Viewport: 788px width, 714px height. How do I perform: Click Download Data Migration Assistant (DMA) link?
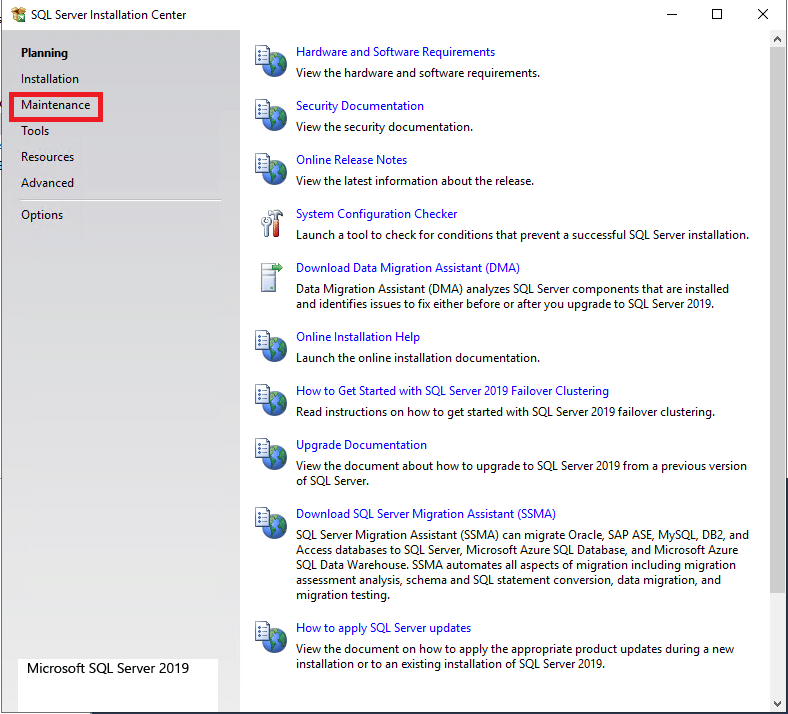(x=408, y=268)
